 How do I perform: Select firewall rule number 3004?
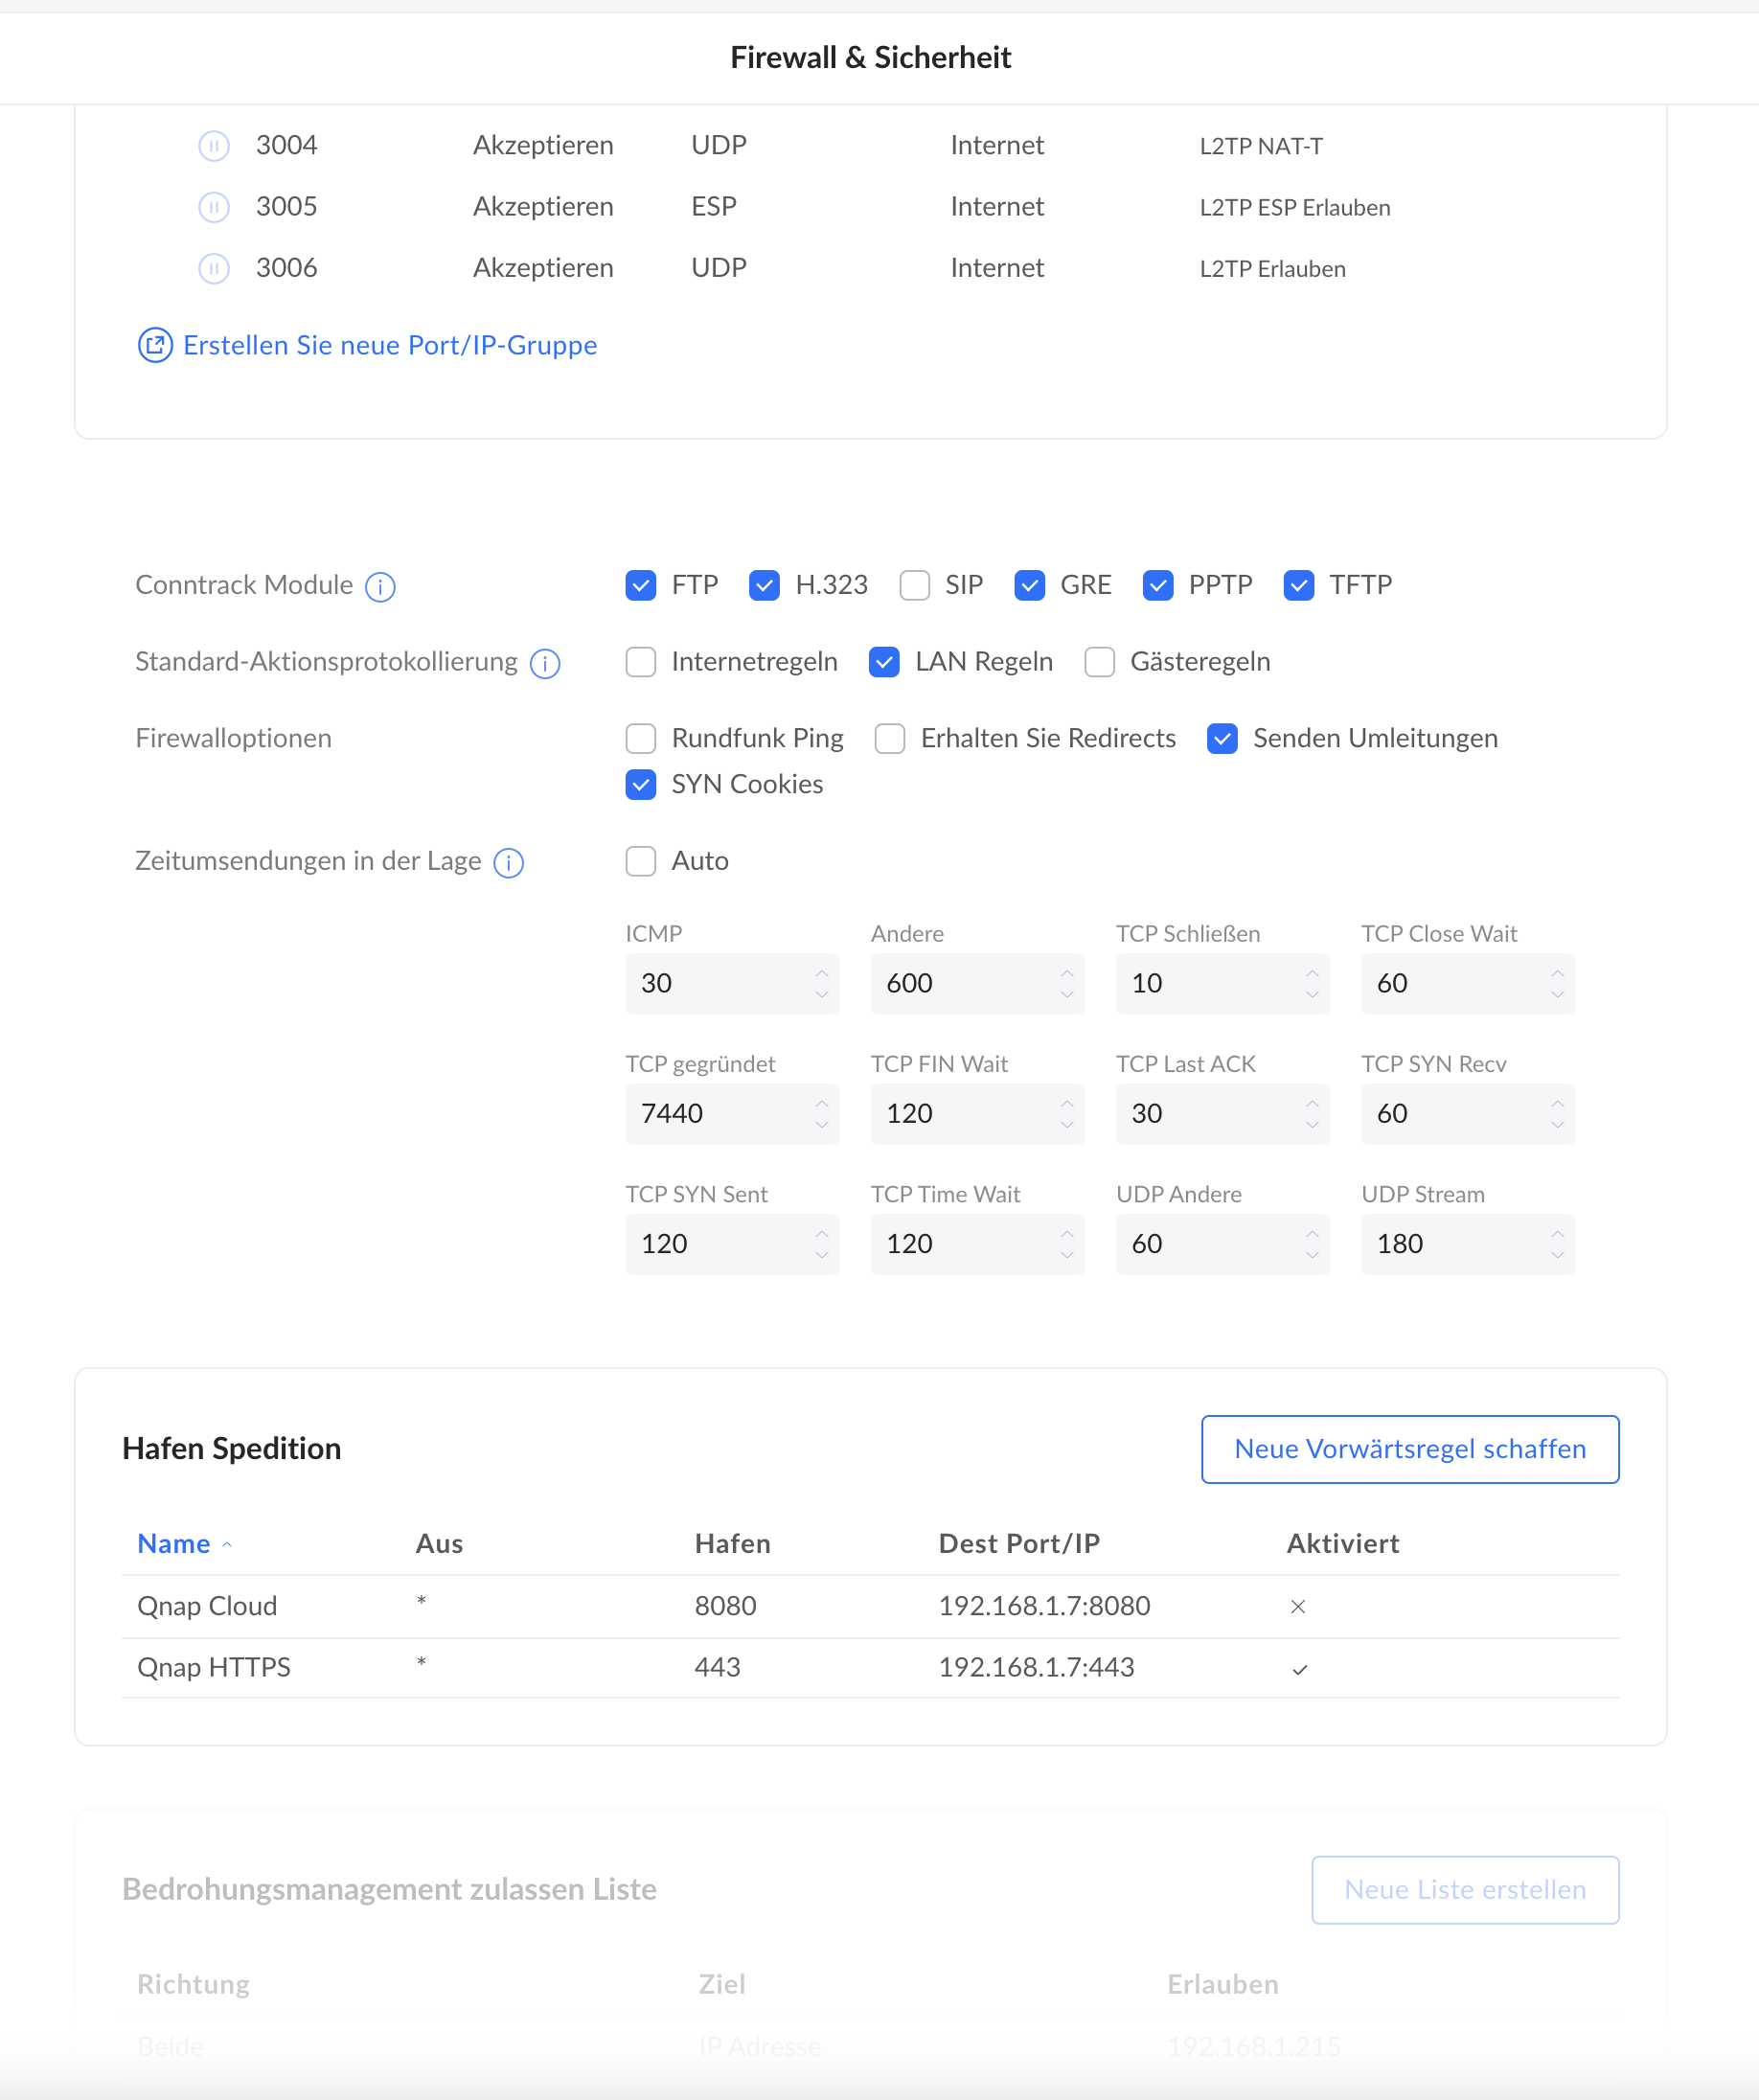[287, 146]
